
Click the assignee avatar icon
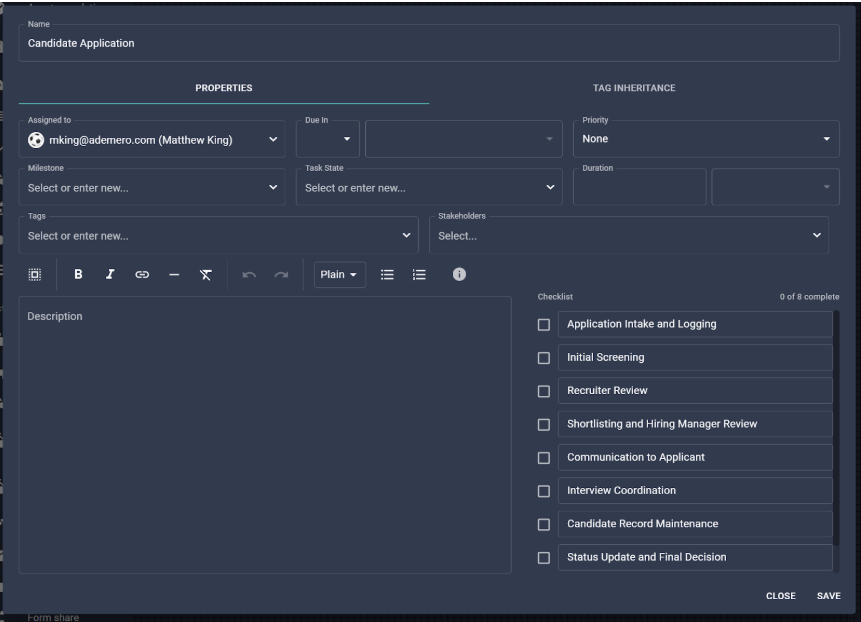click(x=36, y=140)
